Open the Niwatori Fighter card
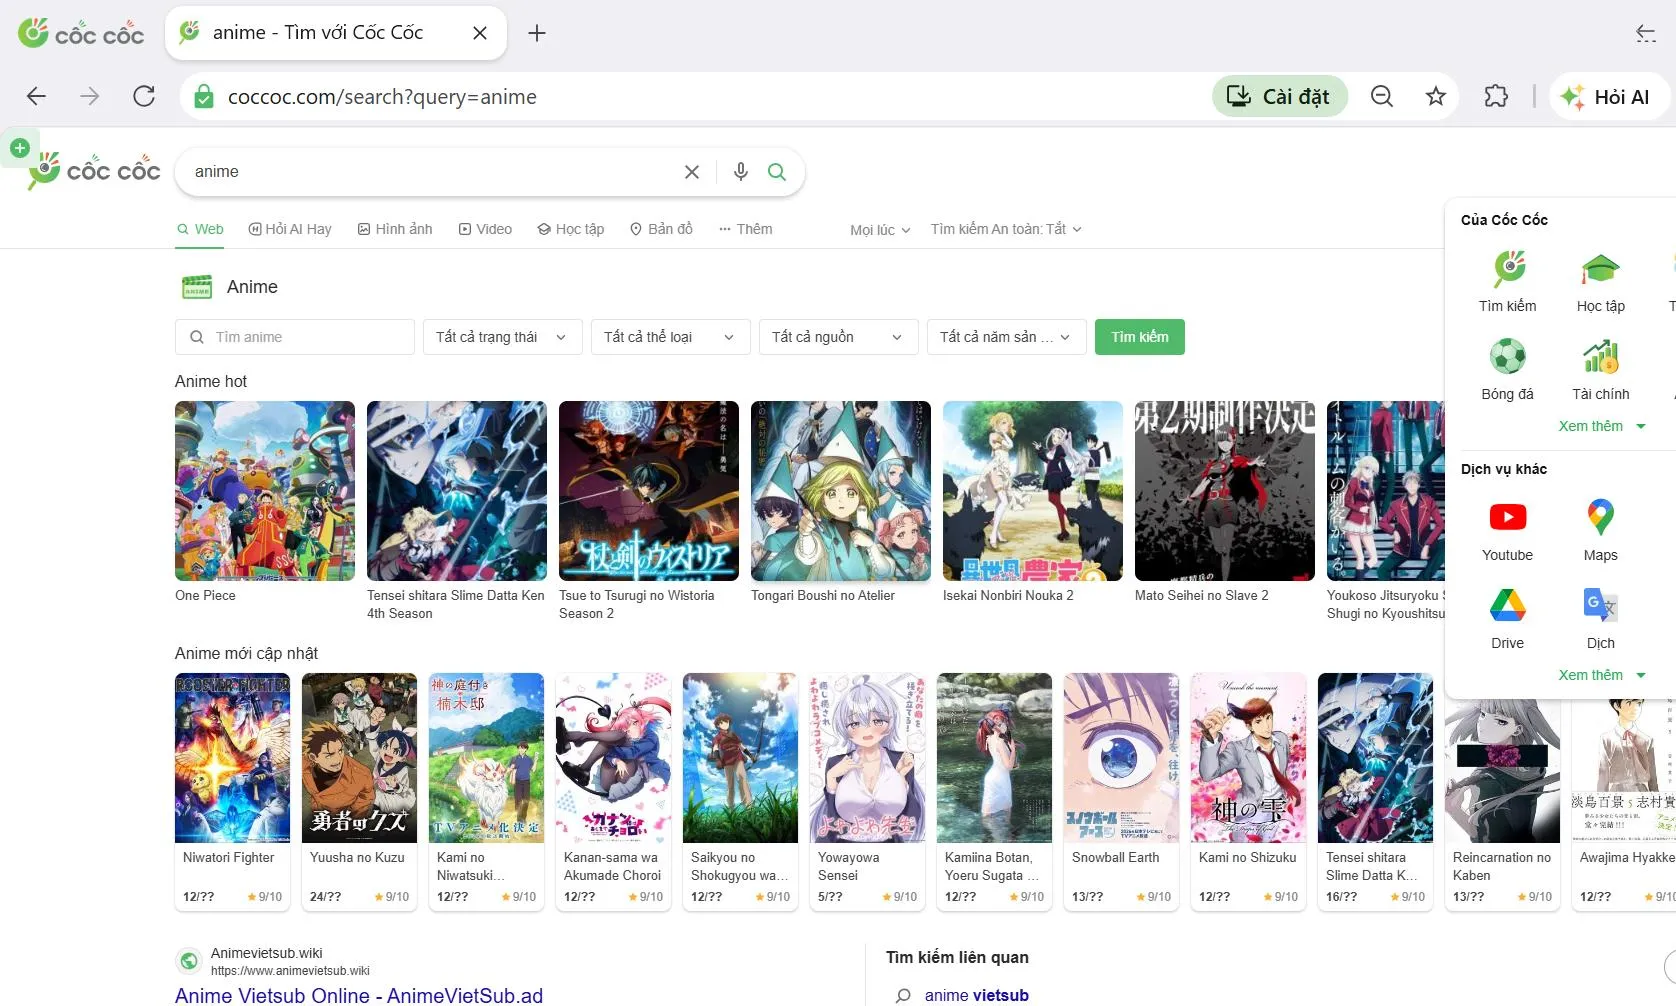Image resolution: width=1676 pixels, height=1006 pixels. point(233,791)
